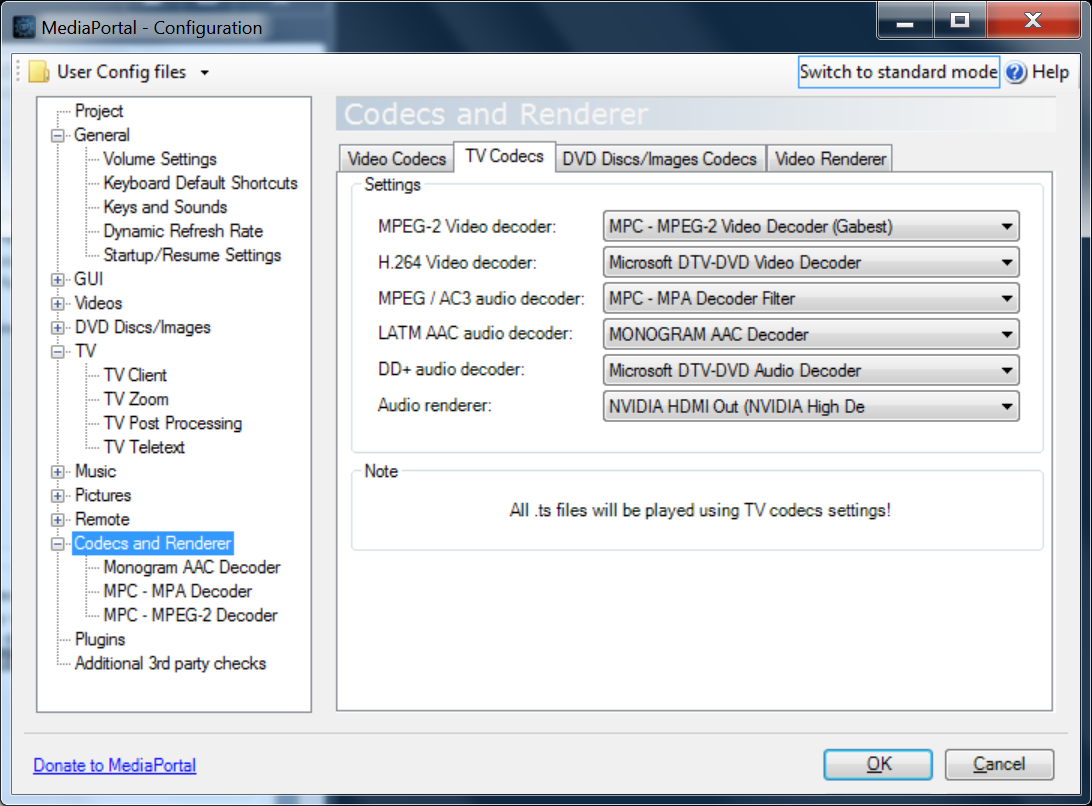Expand the Remote tree node
Screen dimensions: 1092x806
pyautogui.click(x=58, y=520)
